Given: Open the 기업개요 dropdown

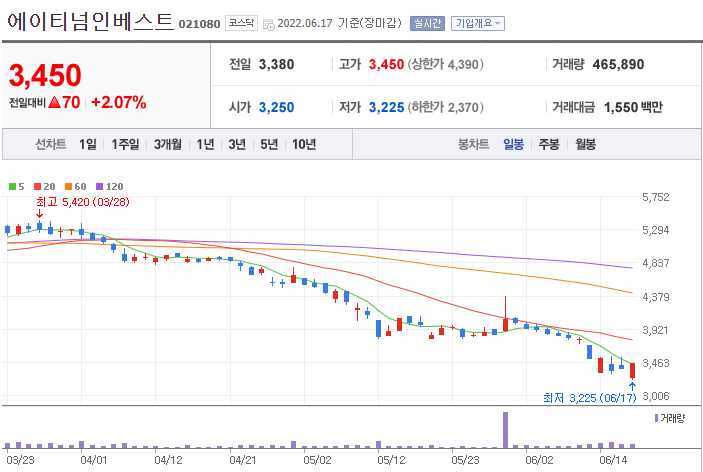Looking at the screenshot, I should pos(477,23).
